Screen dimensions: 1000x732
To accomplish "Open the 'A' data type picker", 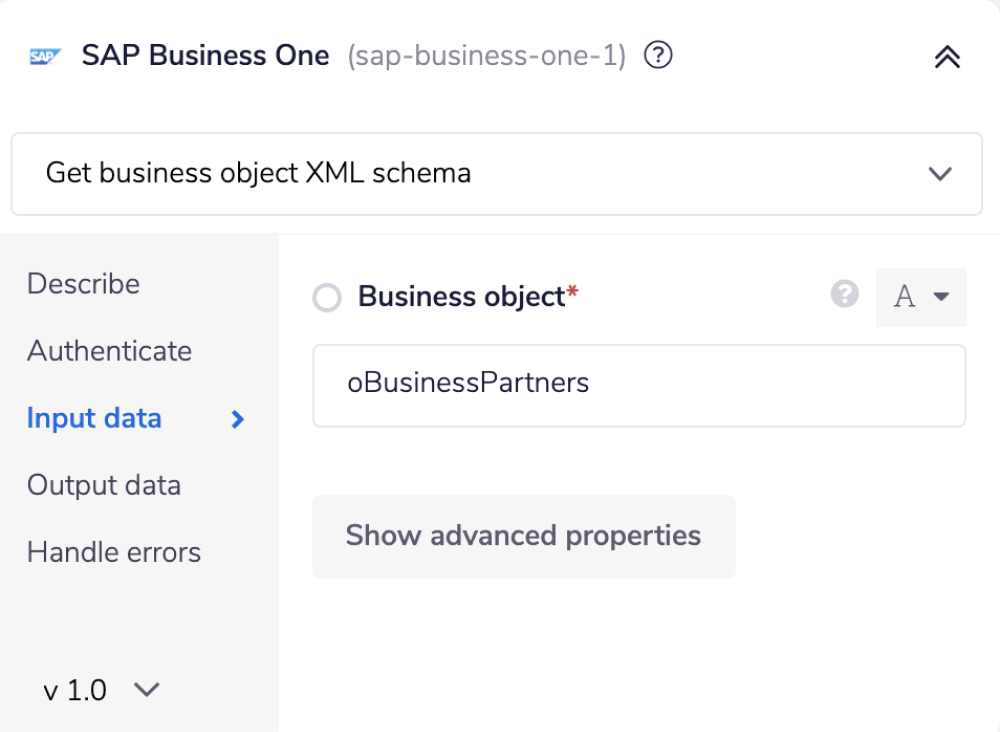I will [920, 297].
